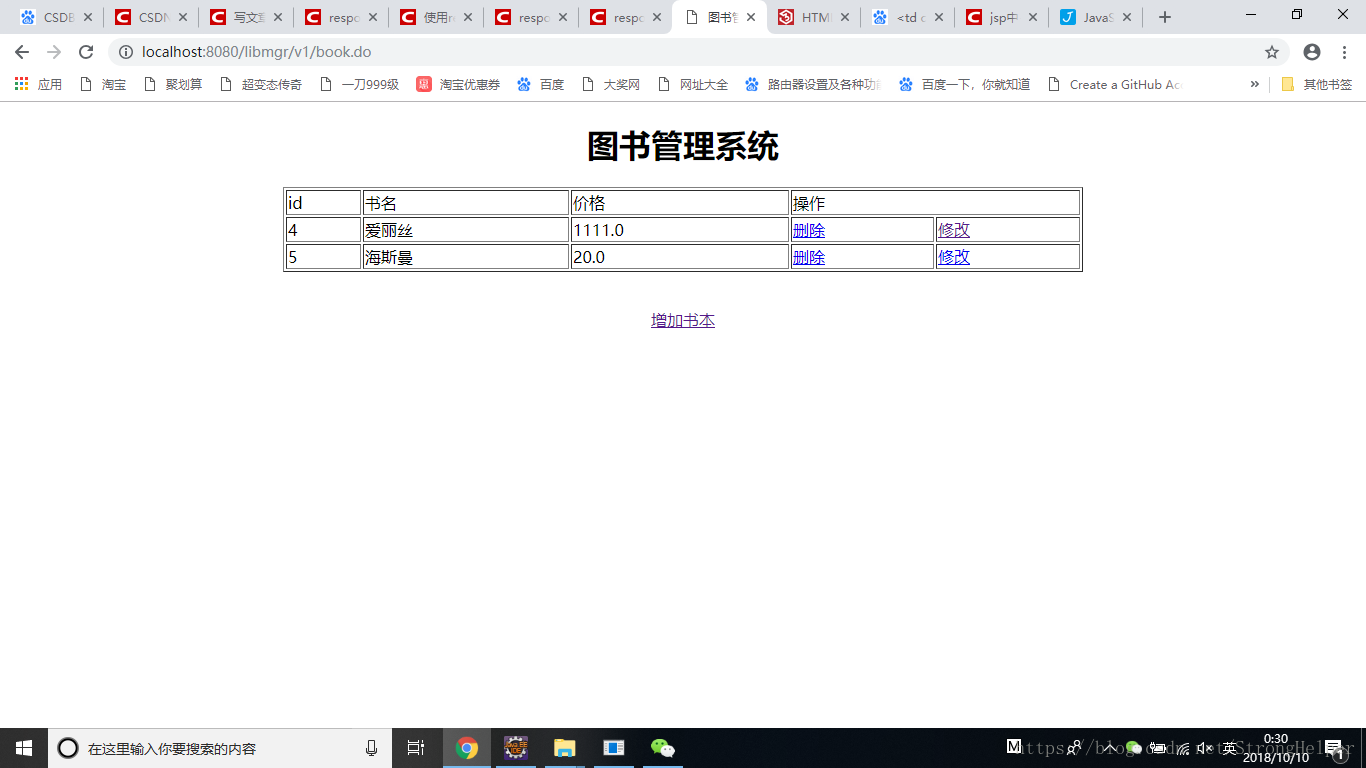Delete book 海斯曼 via 删除 link
The width and height of the screenshot is (1366, 768).
tap(808, 257)
